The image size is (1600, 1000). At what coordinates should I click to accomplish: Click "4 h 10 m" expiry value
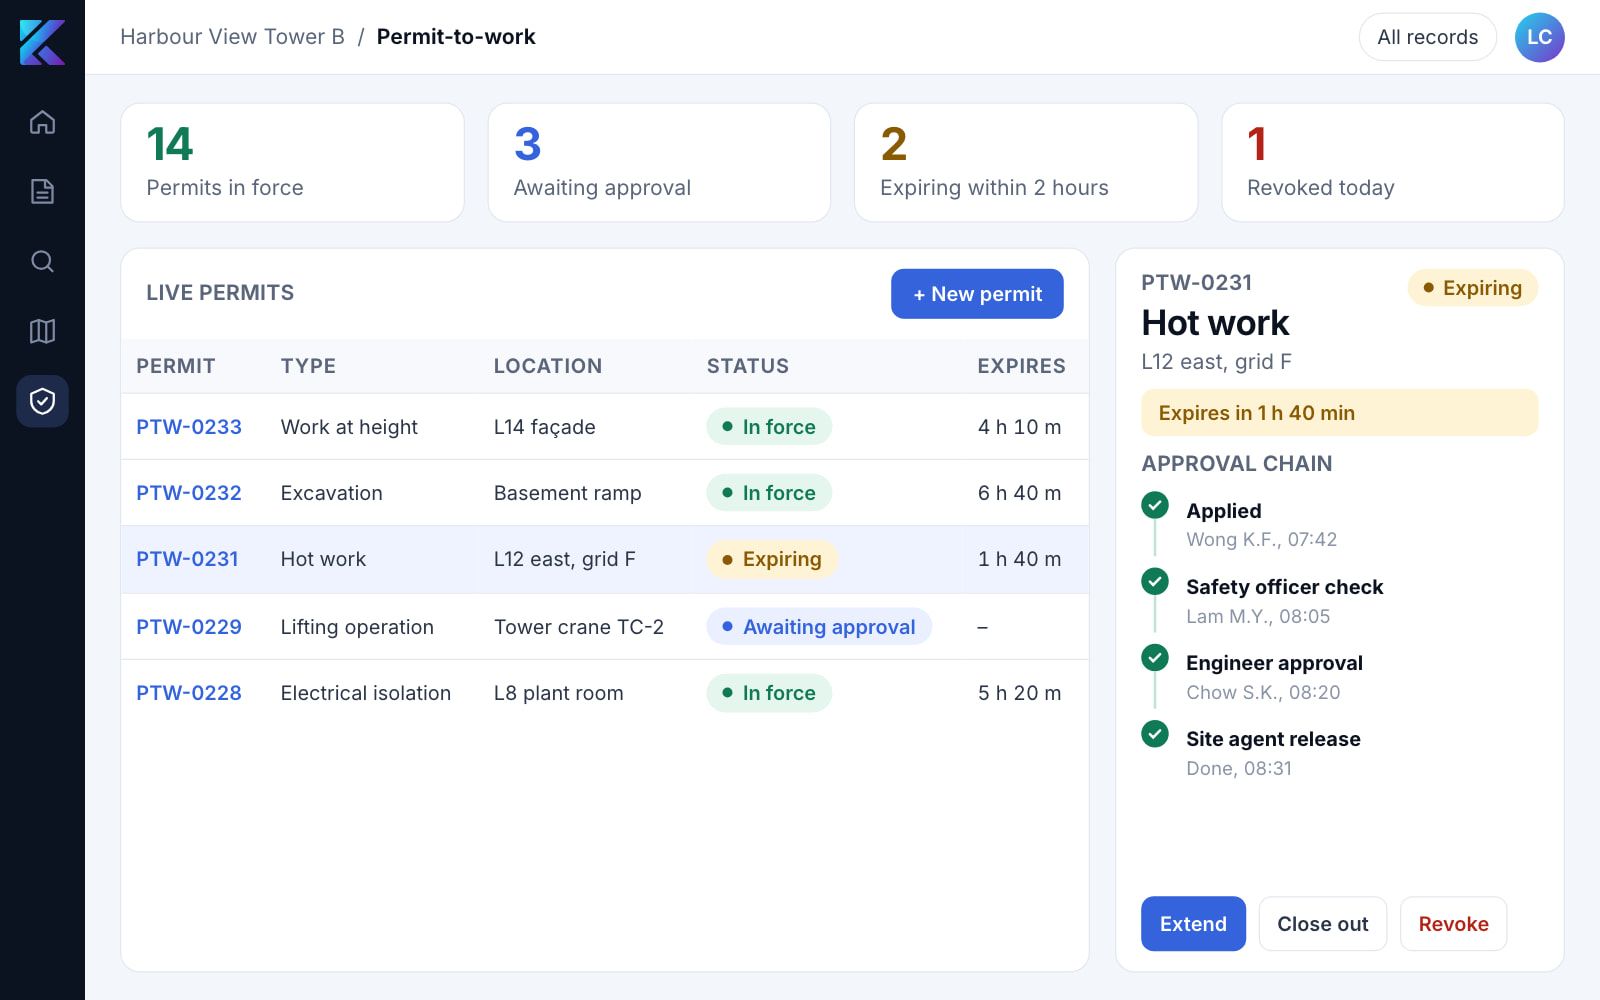pos(1019,427)
